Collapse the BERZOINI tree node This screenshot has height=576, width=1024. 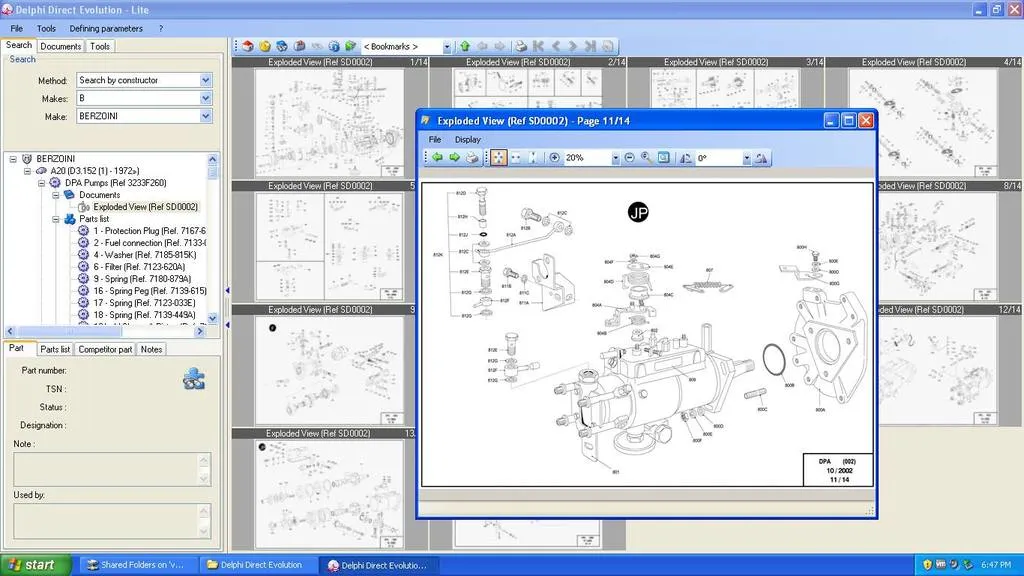coord(13,159)
